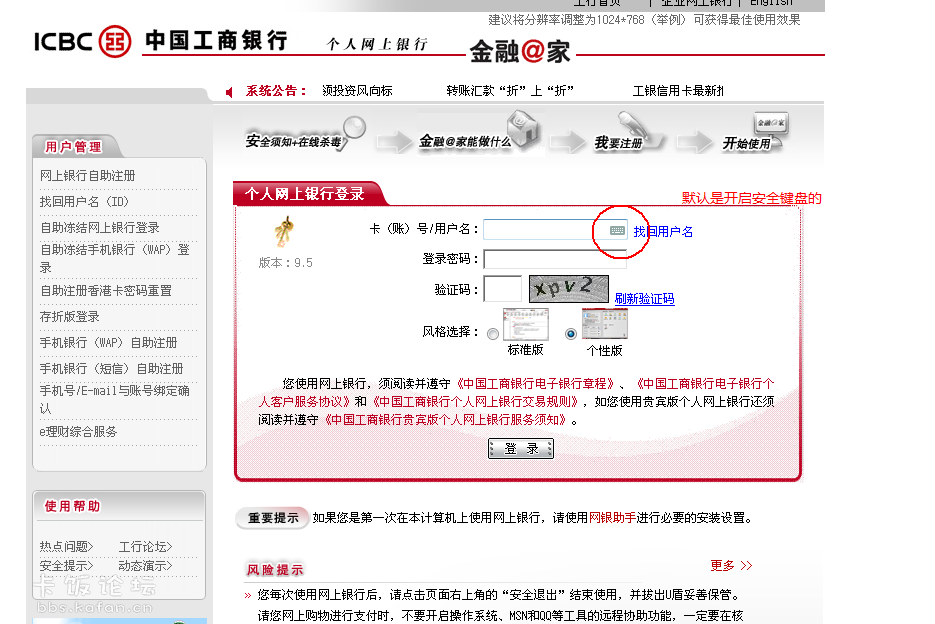Viewport: 935px width, 624px height.
Task: Focus the 登录密码 input field
Action: click(x=555, y=260)
